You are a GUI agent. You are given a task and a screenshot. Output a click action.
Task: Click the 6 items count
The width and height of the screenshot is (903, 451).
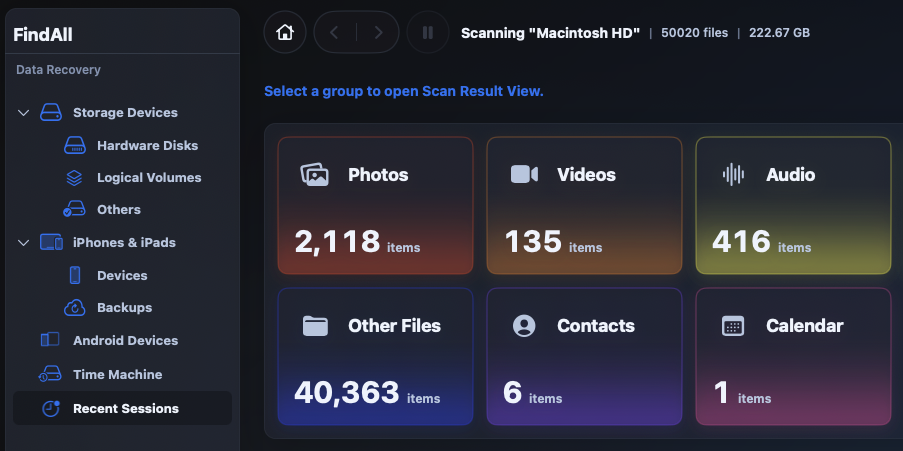click(x=532, y=393)
